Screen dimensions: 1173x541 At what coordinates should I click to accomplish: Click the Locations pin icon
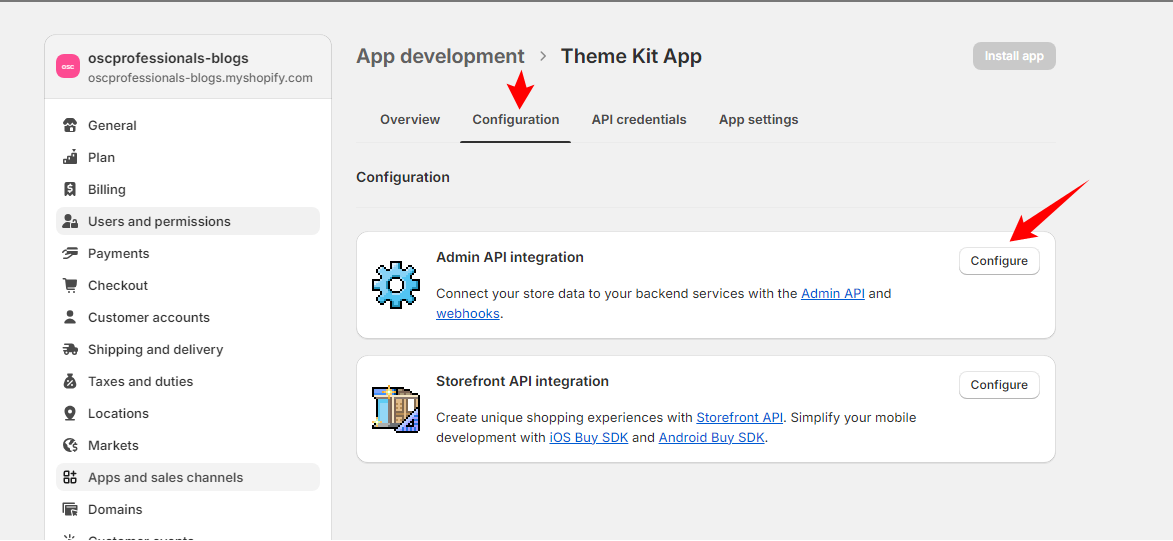70,413
